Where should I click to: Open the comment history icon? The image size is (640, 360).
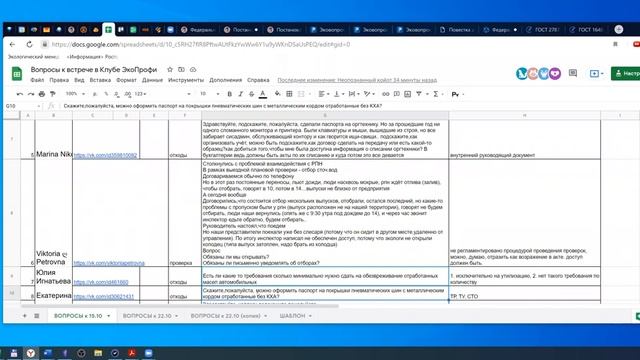tap(573, 73)
